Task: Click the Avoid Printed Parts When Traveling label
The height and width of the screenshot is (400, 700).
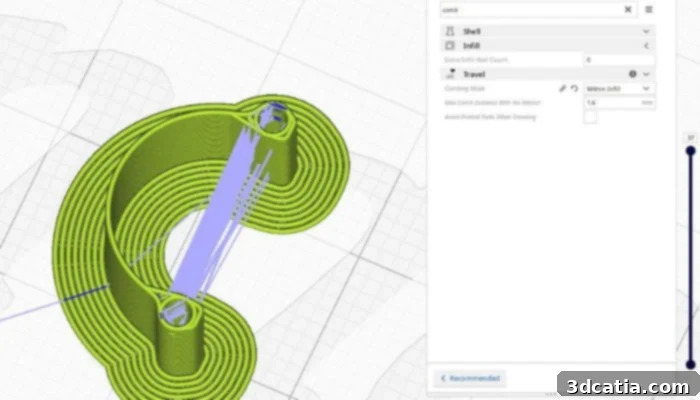Action: tap(490, 117)
